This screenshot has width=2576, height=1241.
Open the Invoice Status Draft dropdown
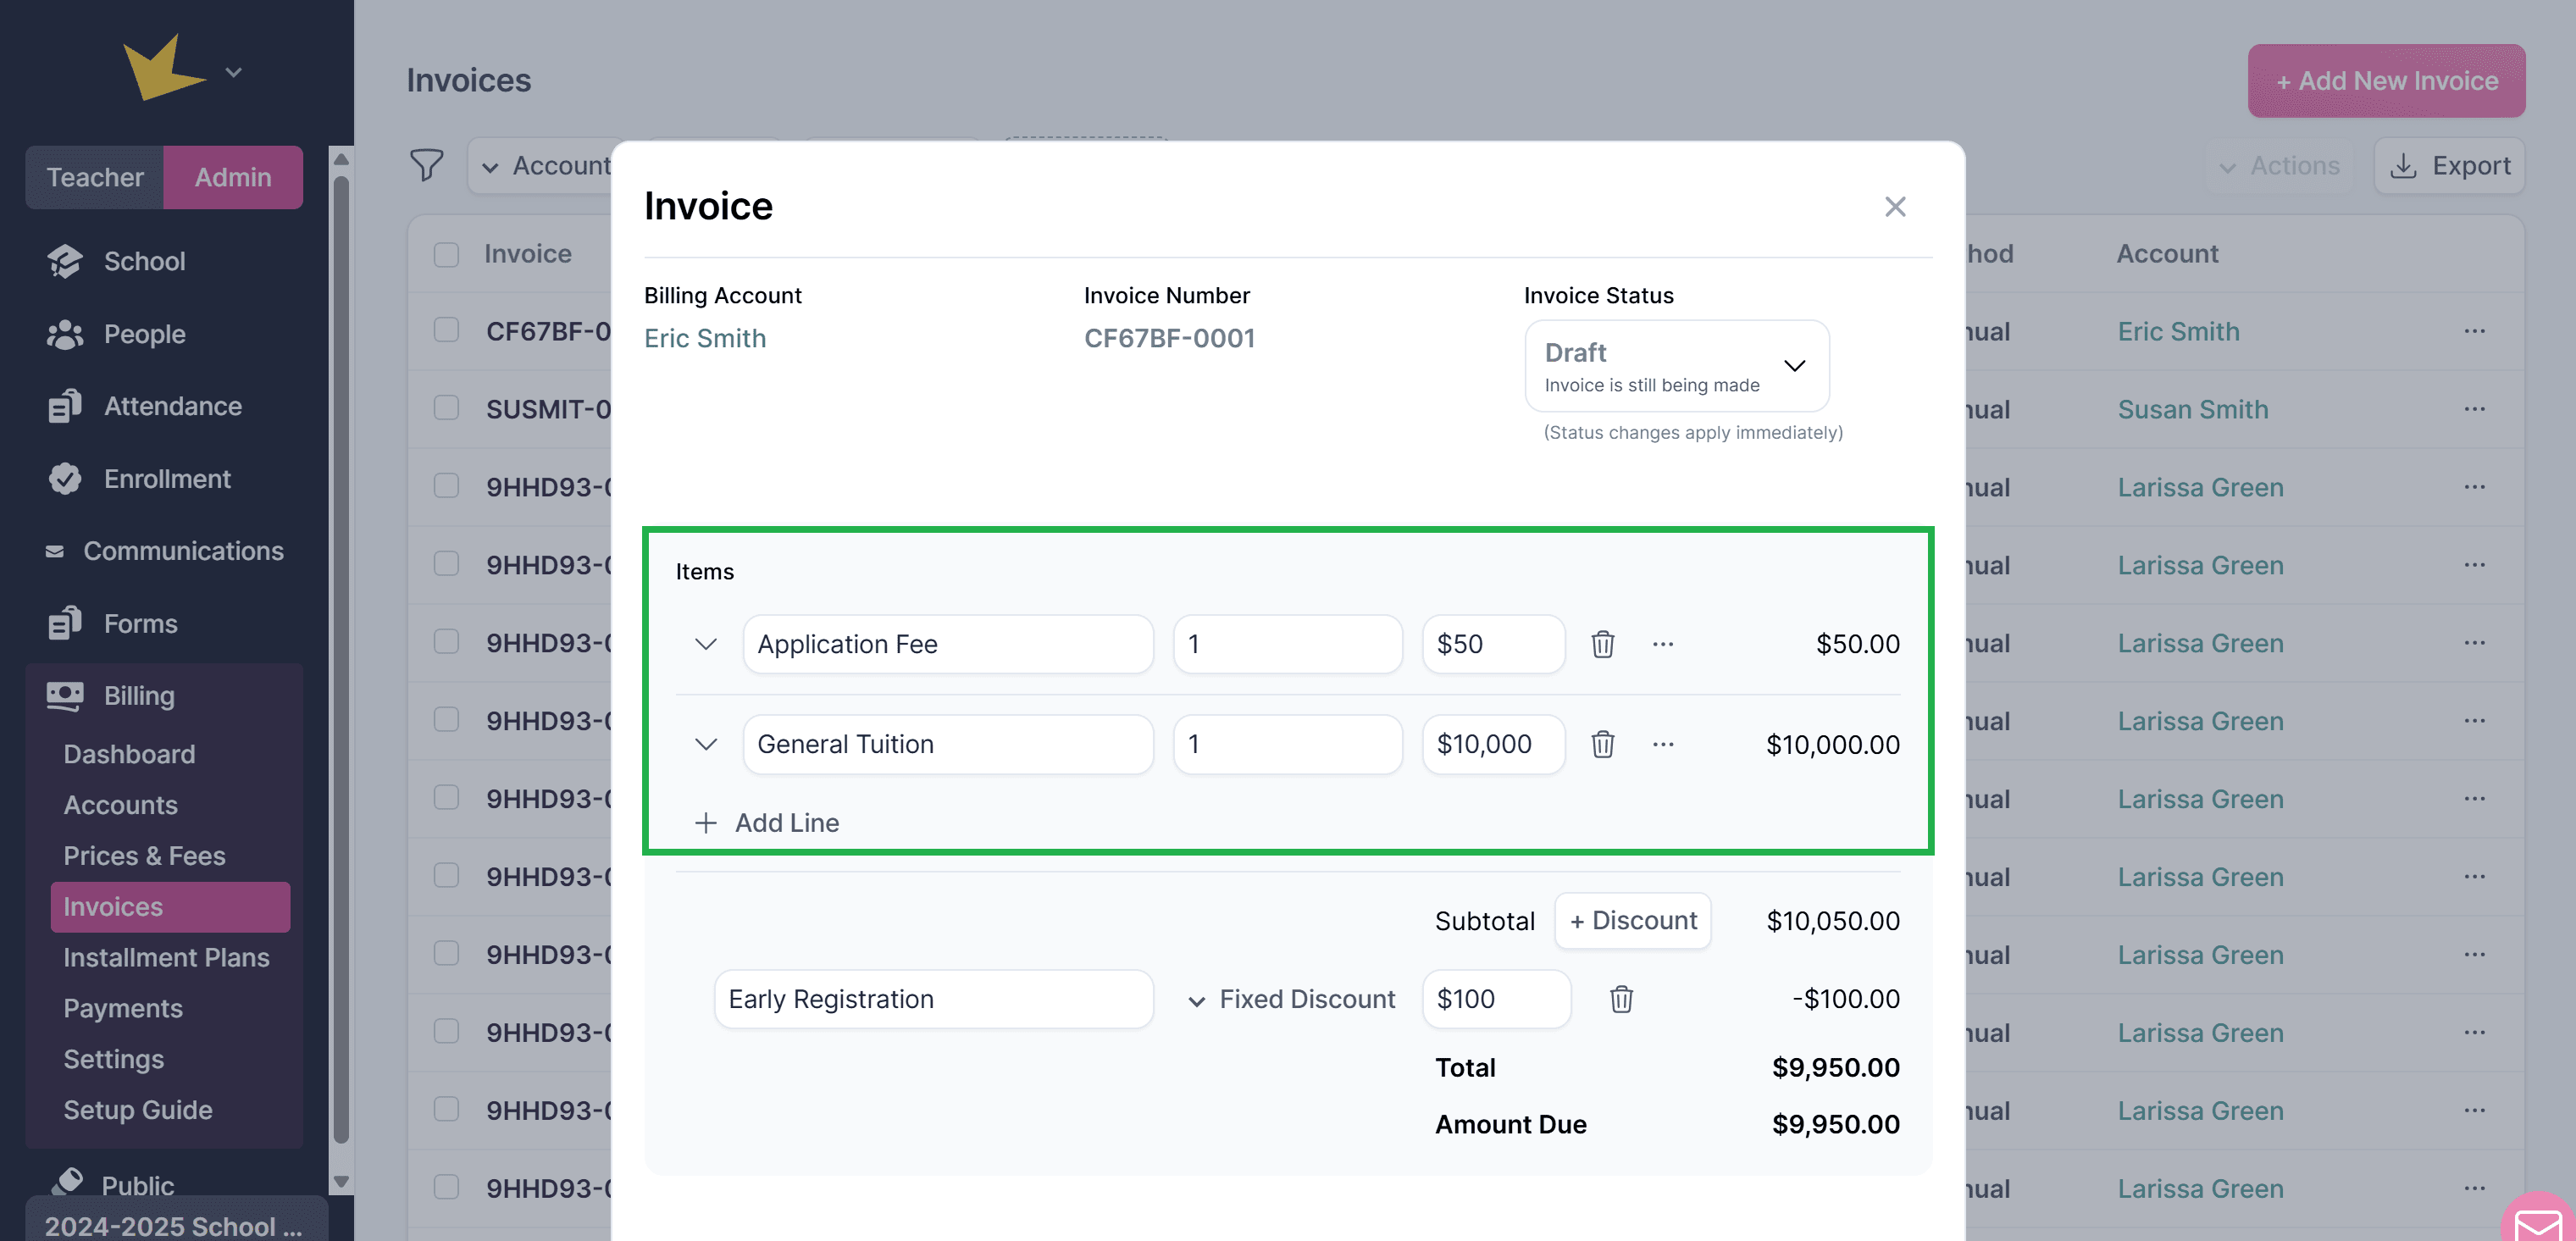pyautogui.click(x=1676, y=366)
